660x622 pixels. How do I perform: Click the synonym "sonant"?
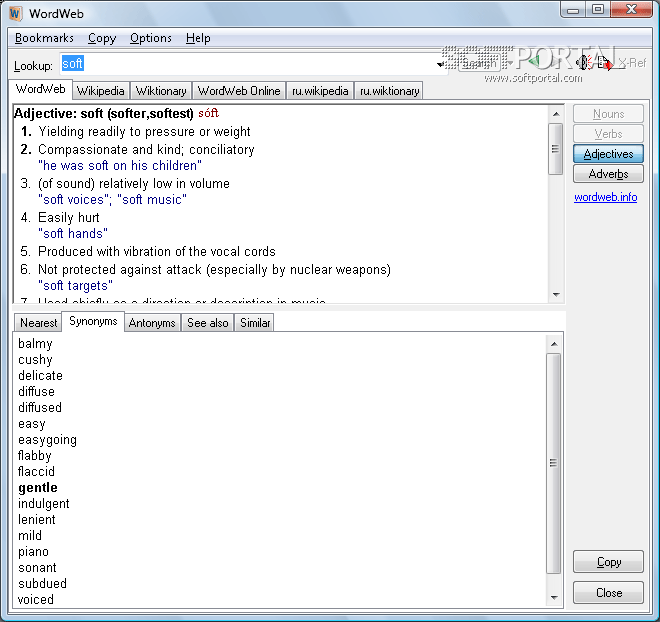(37, 567)
